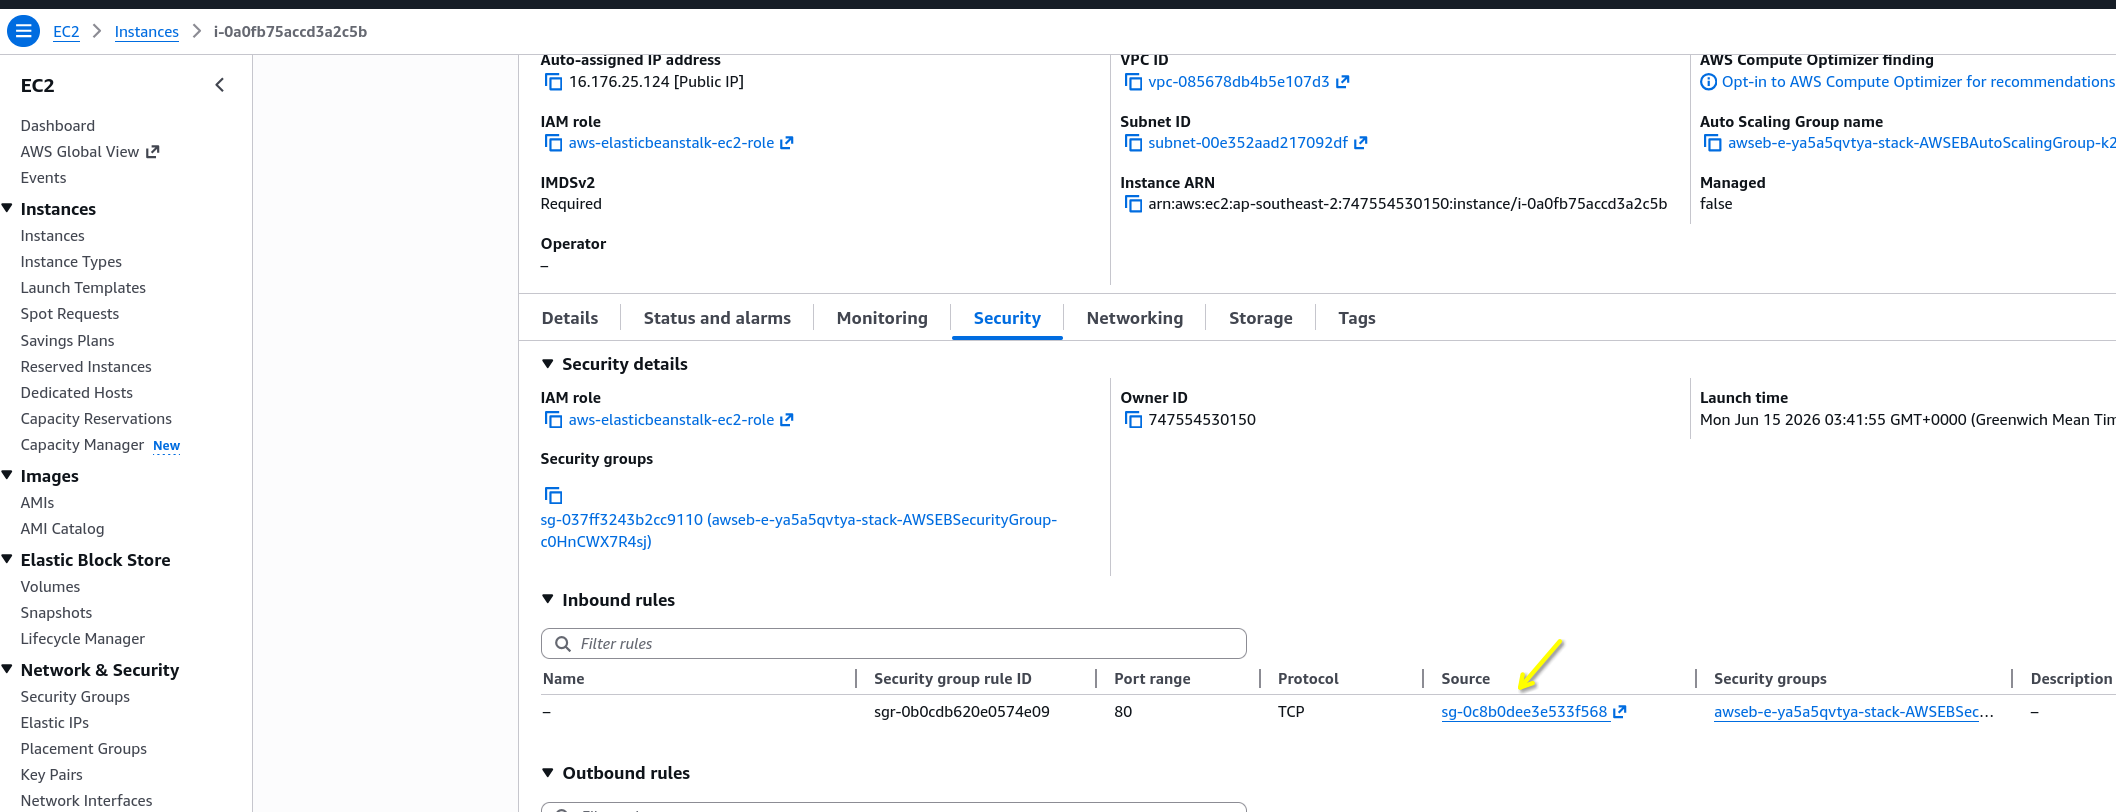This screenshot has width=2116, height=812.
Task: Open the vpc-085678db4b5e107d3 link
Action: (1239, 82)
